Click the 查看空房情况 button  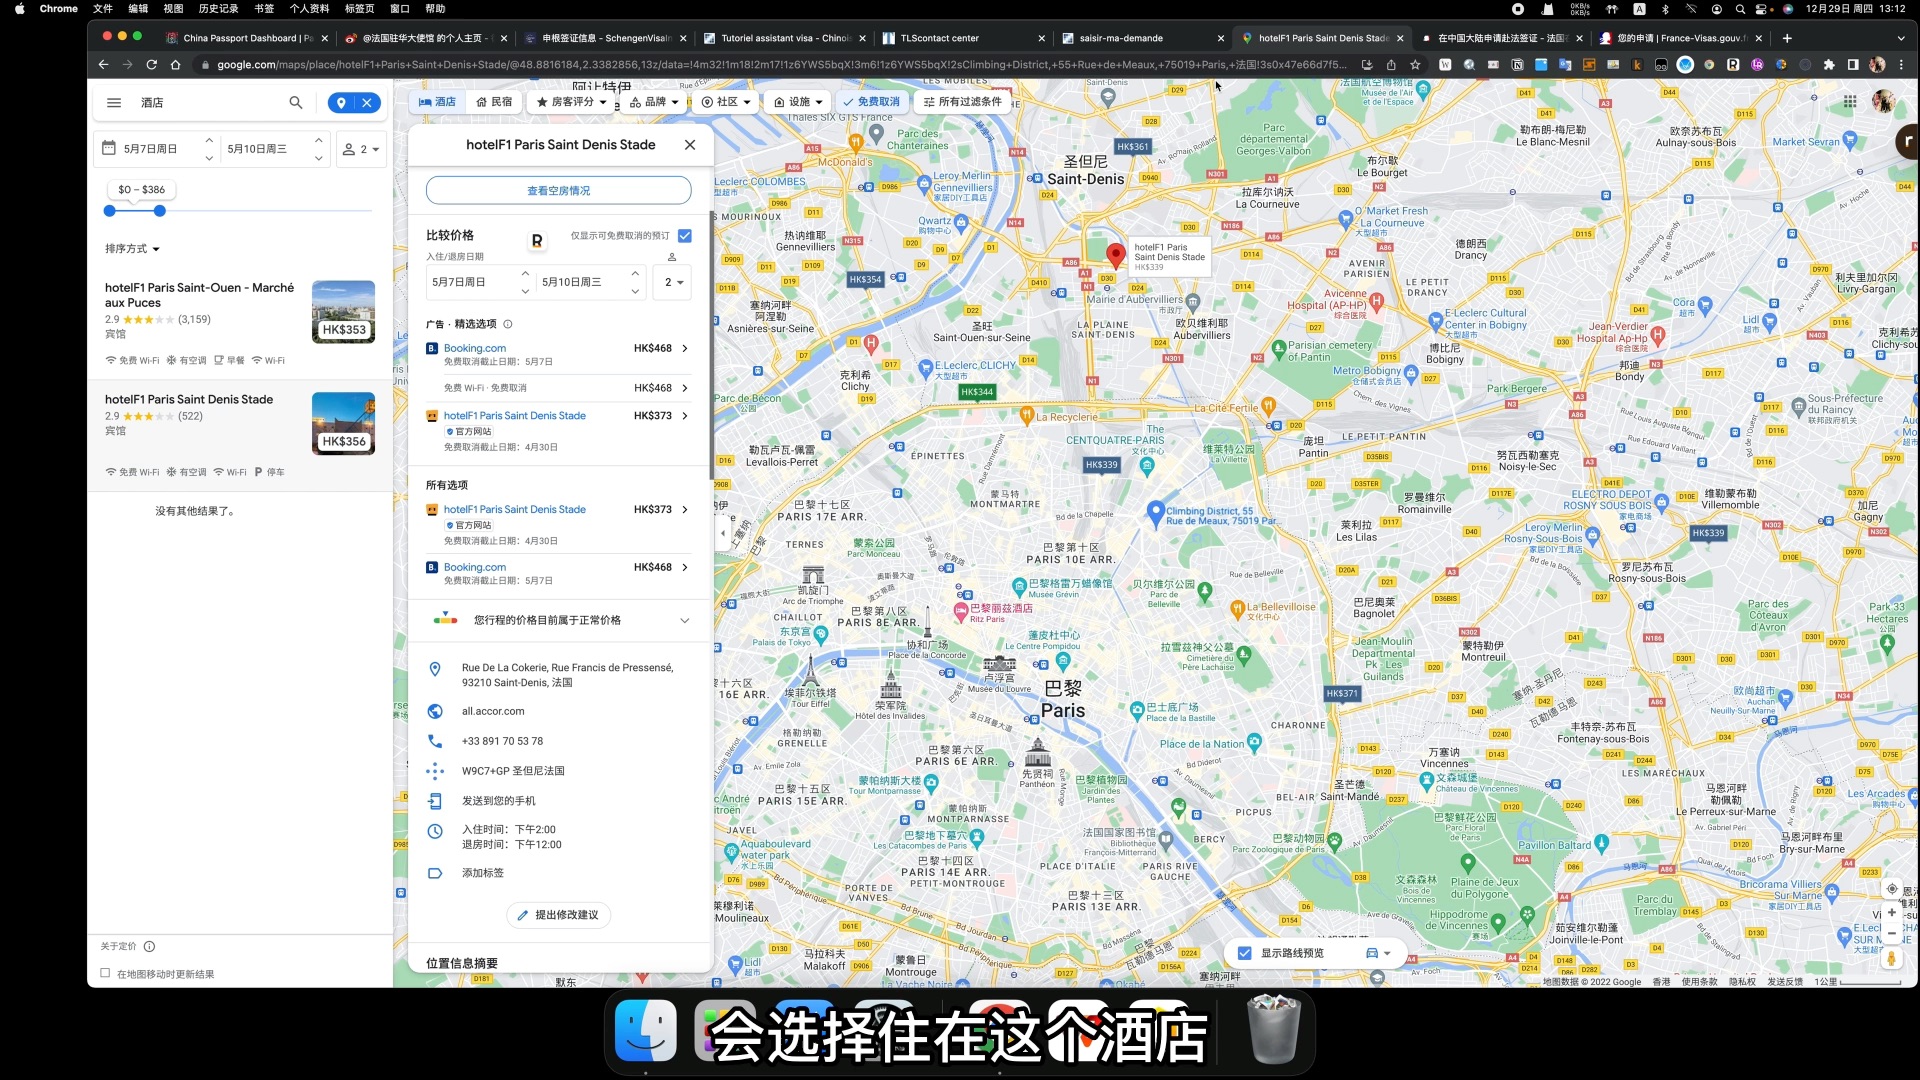(559, 191)
